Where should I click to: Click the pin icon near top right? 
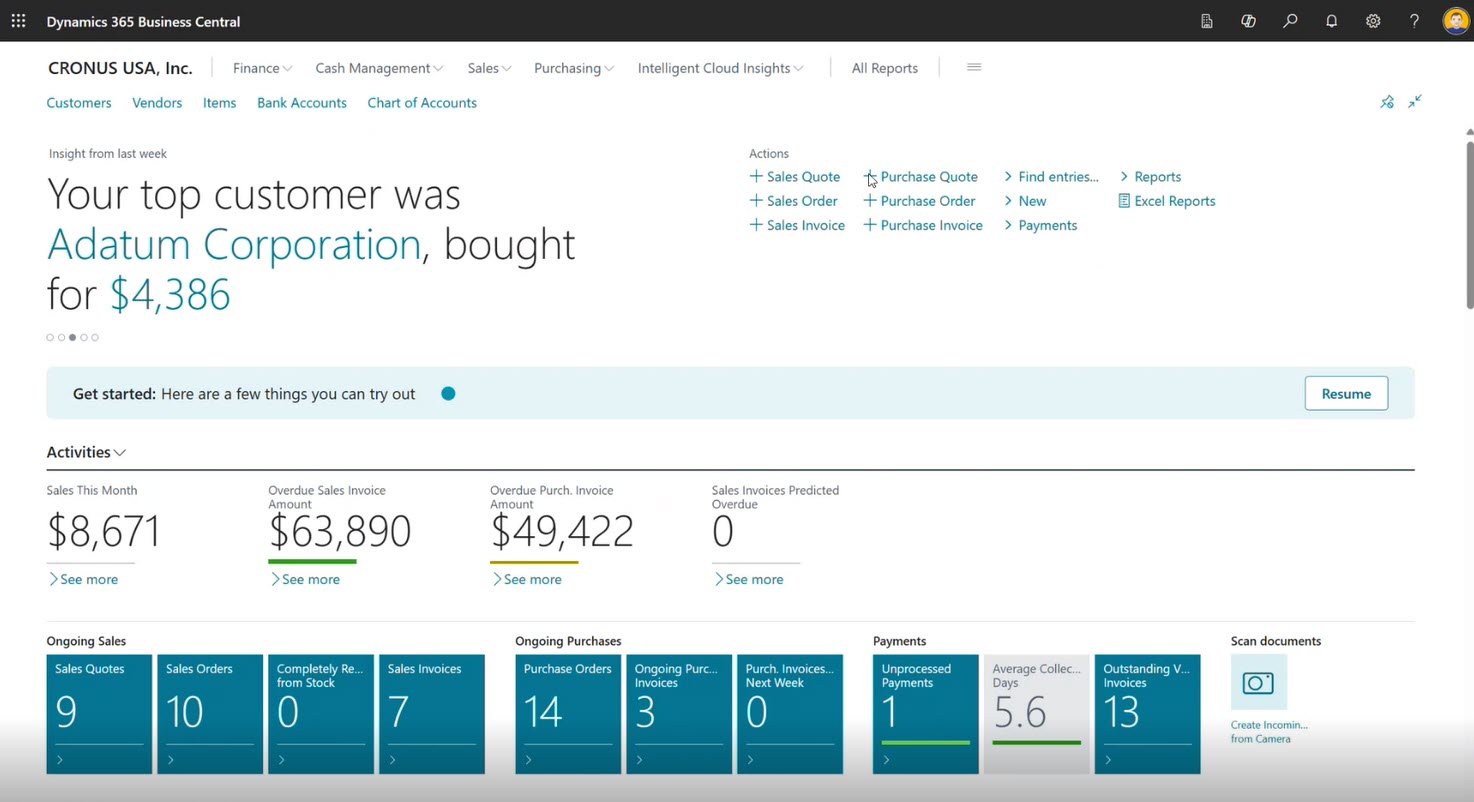tap(1387, 102)
